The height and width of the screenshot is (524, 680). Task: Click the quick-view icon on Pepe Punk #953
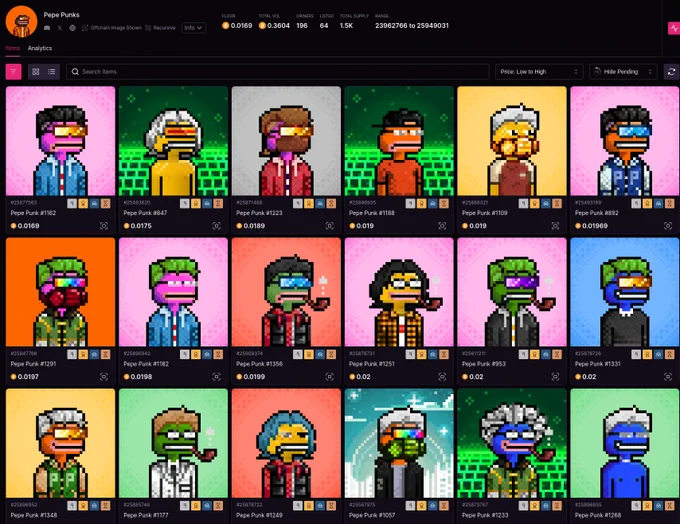(555, 377)
